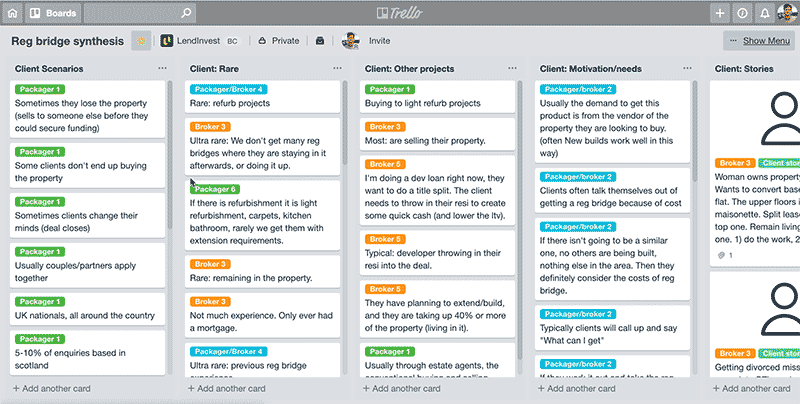Screen dimensions: 800x404
Task: Change the Private visibility setting
Action: pos(278,41)
